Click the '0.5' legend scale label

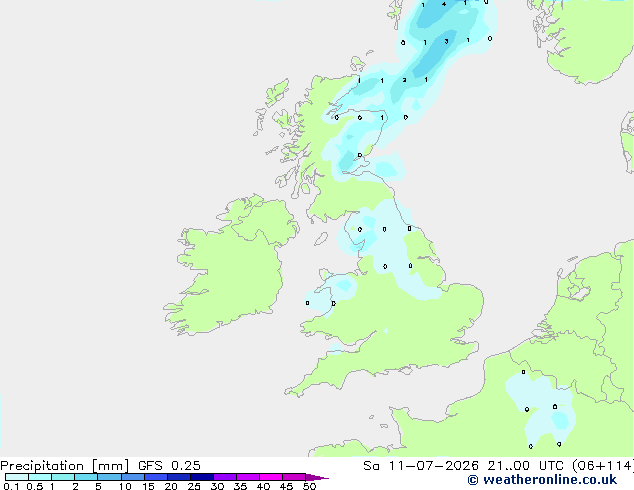pos(35,486)
